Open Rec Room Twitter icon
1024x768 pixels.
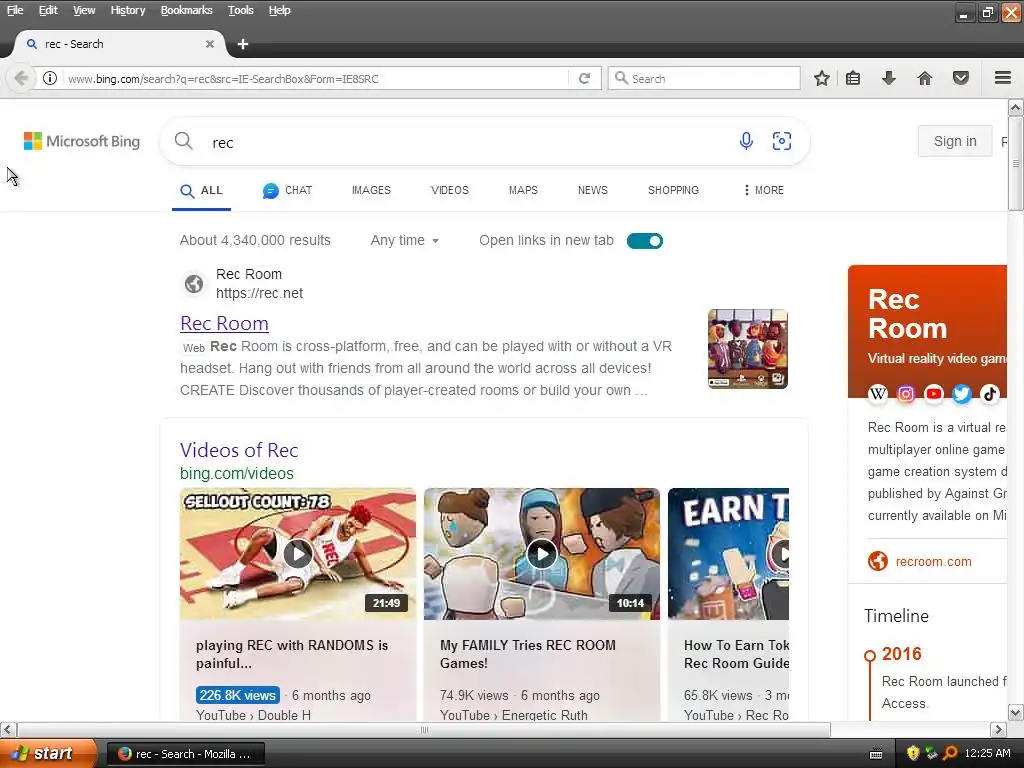click(962, 393)
